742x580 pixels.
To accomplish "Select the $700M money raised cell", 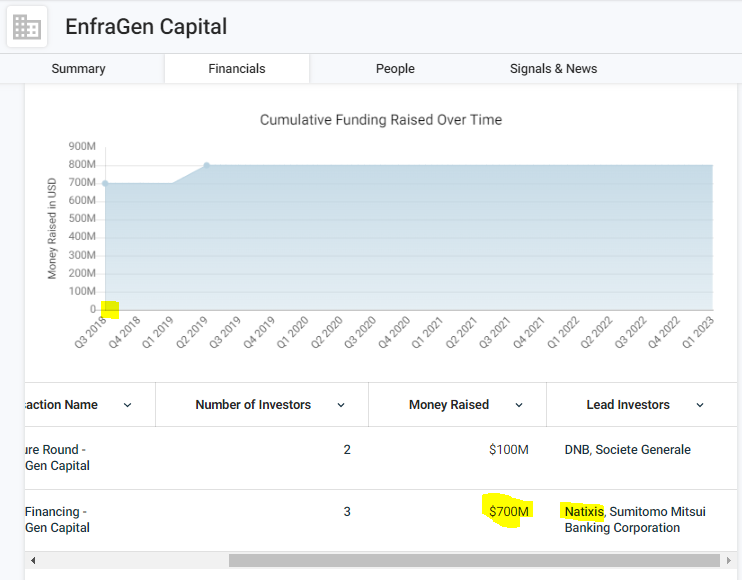I will tap(509, 511).
